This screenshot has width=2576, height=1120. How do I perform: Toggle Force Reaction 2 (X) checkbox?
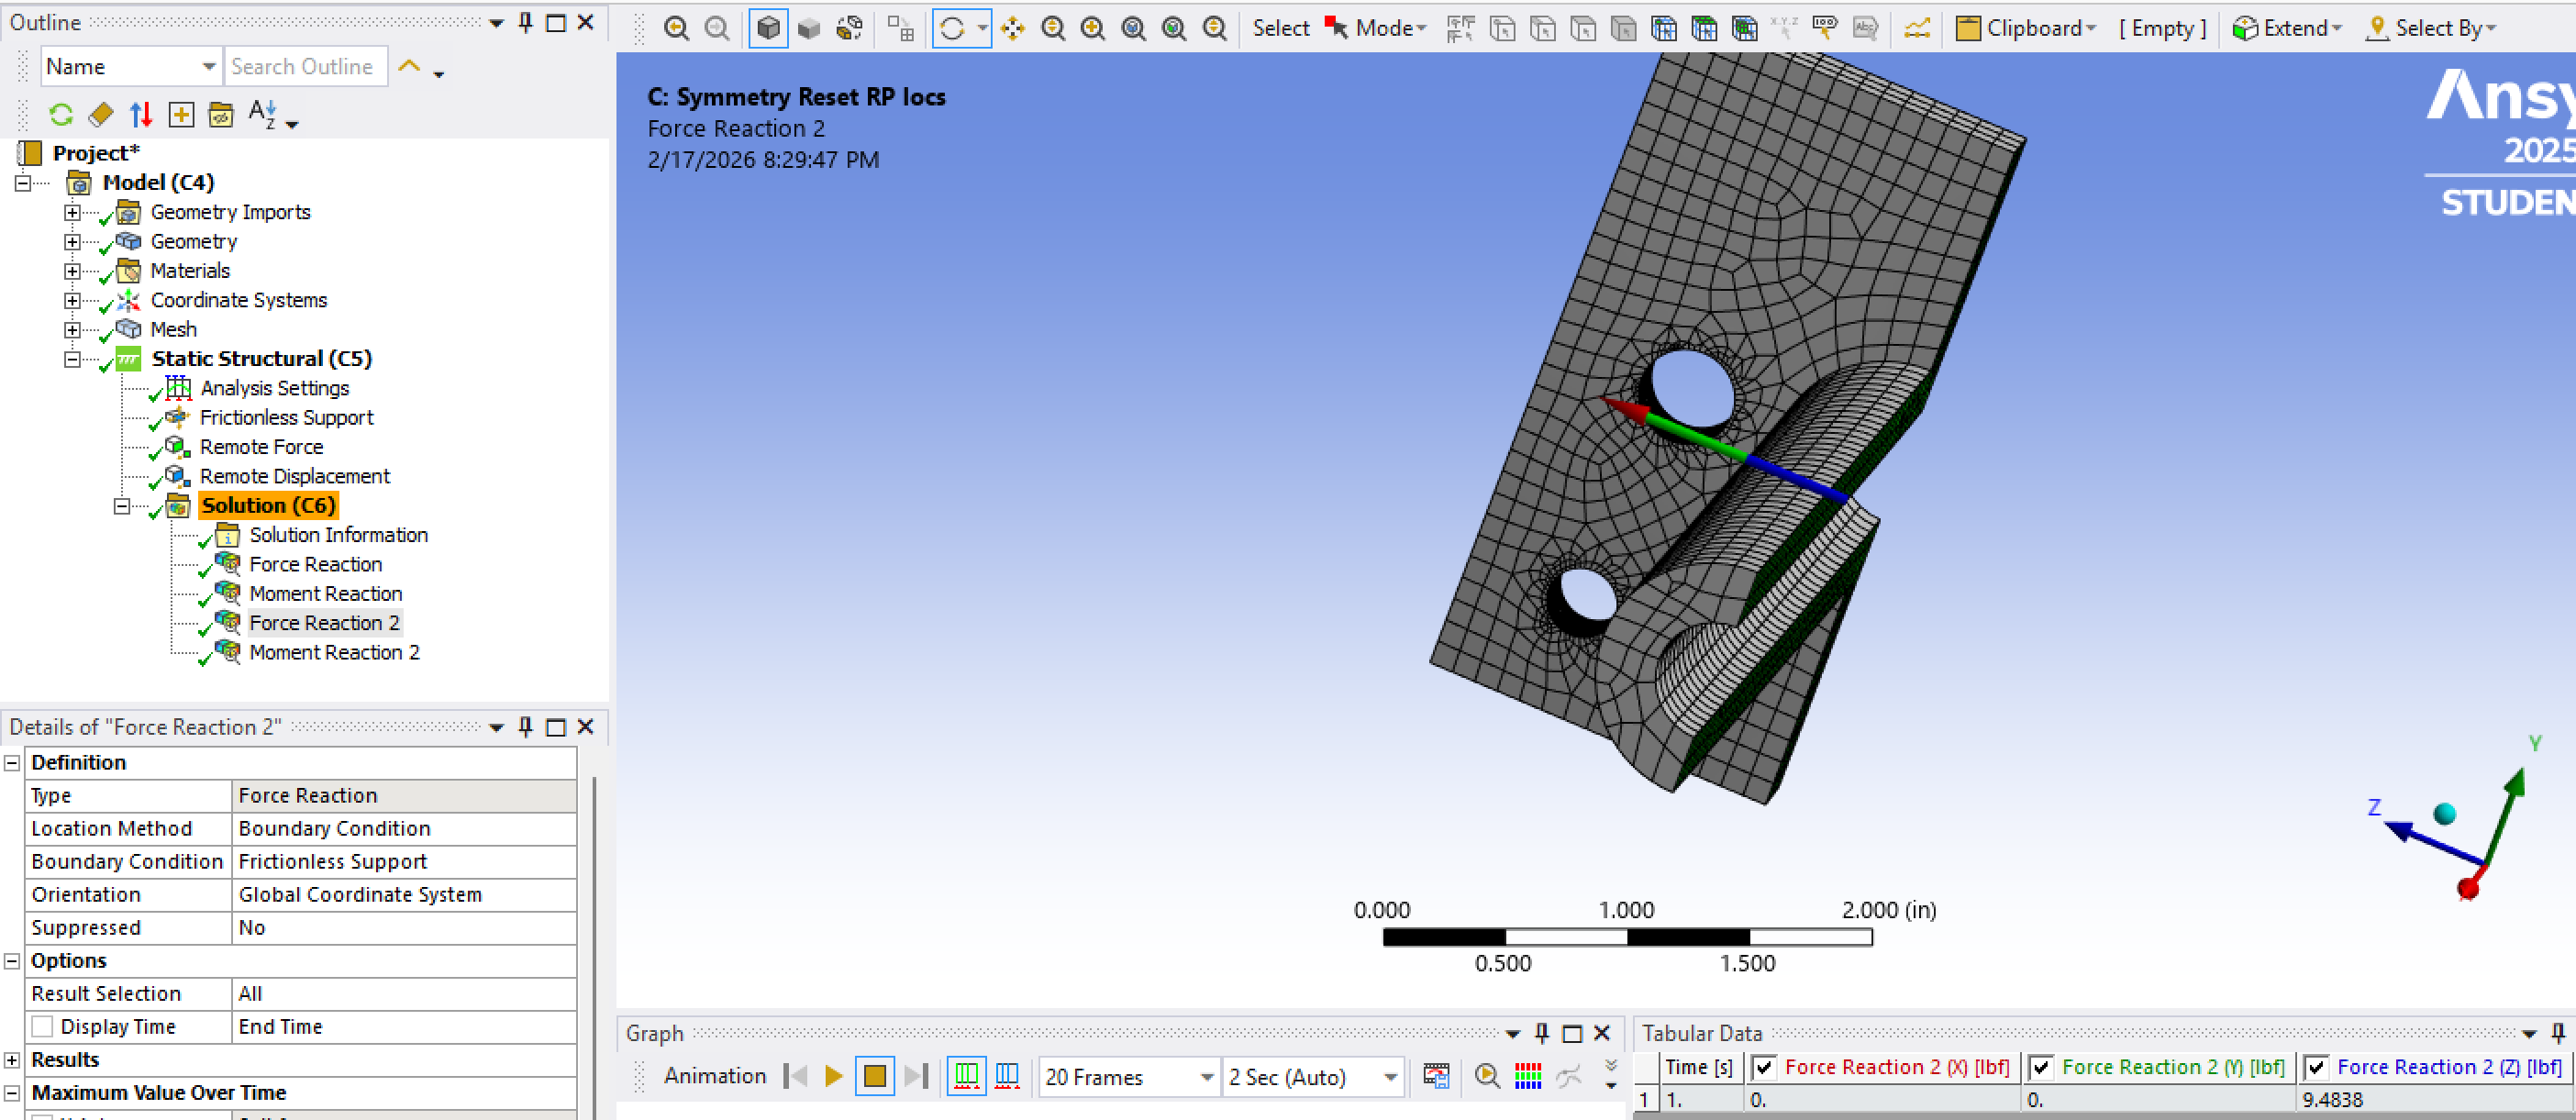[x=1764, y=1067]
